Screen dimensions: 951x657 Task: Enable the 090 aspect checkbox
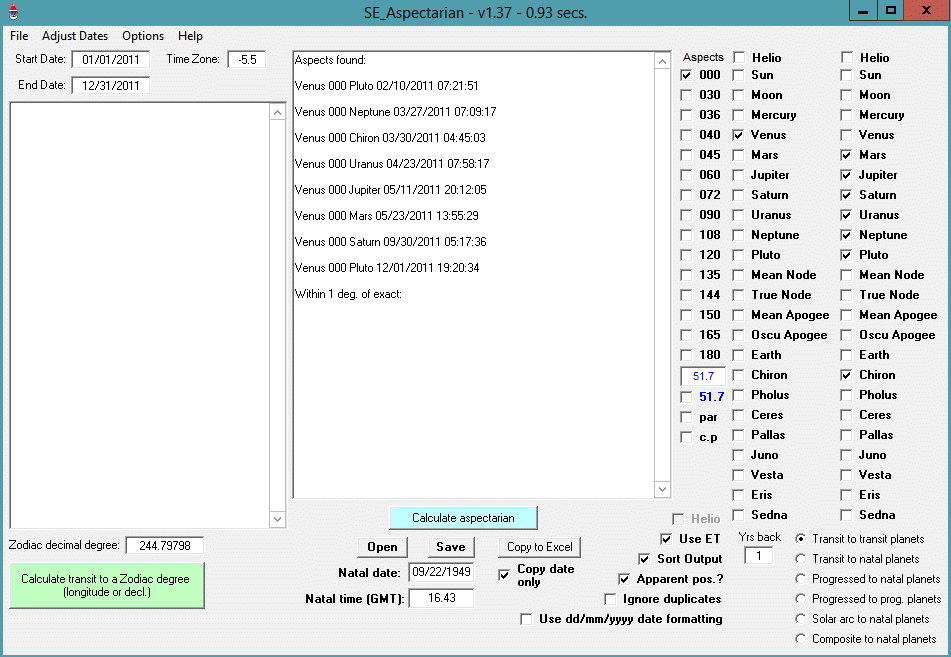[x=686, y=215]
